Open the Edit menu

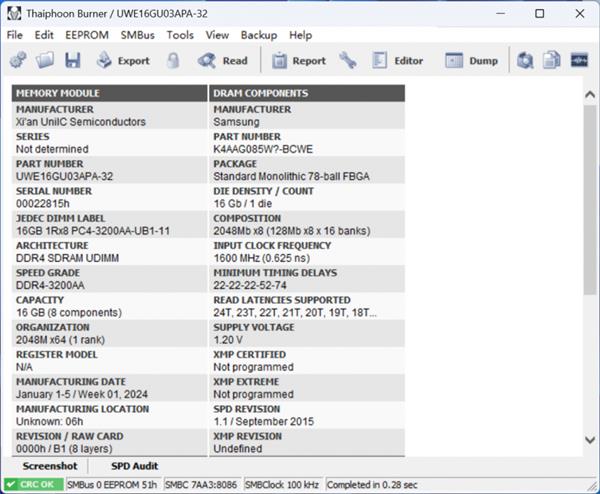pyautogui.click(x=44, y=35)
